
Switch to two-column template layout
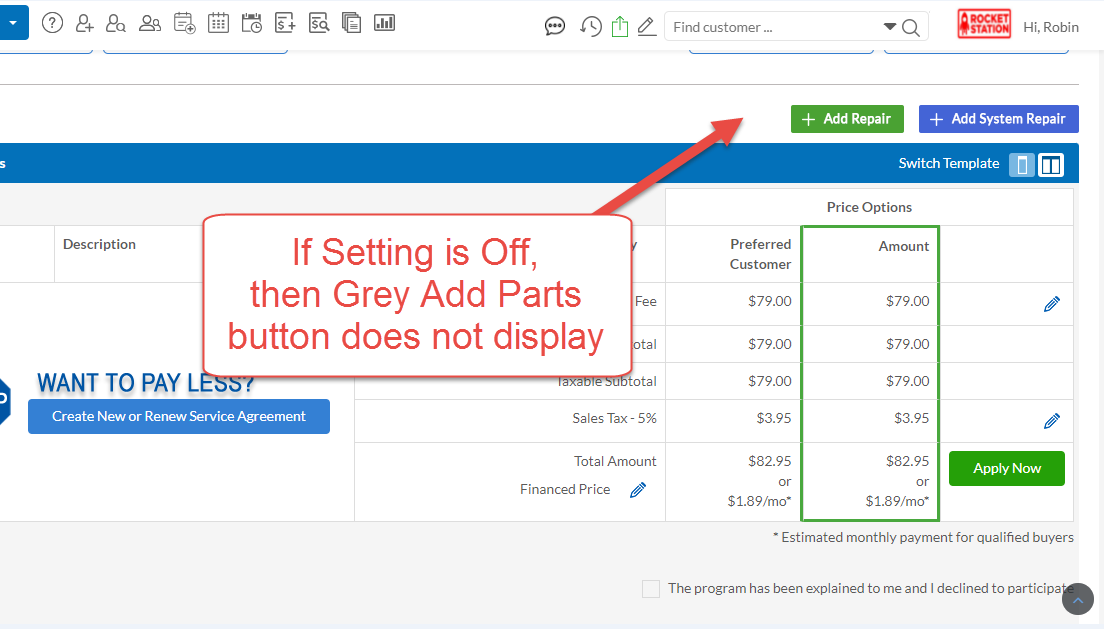click(x=1051, y=165)
